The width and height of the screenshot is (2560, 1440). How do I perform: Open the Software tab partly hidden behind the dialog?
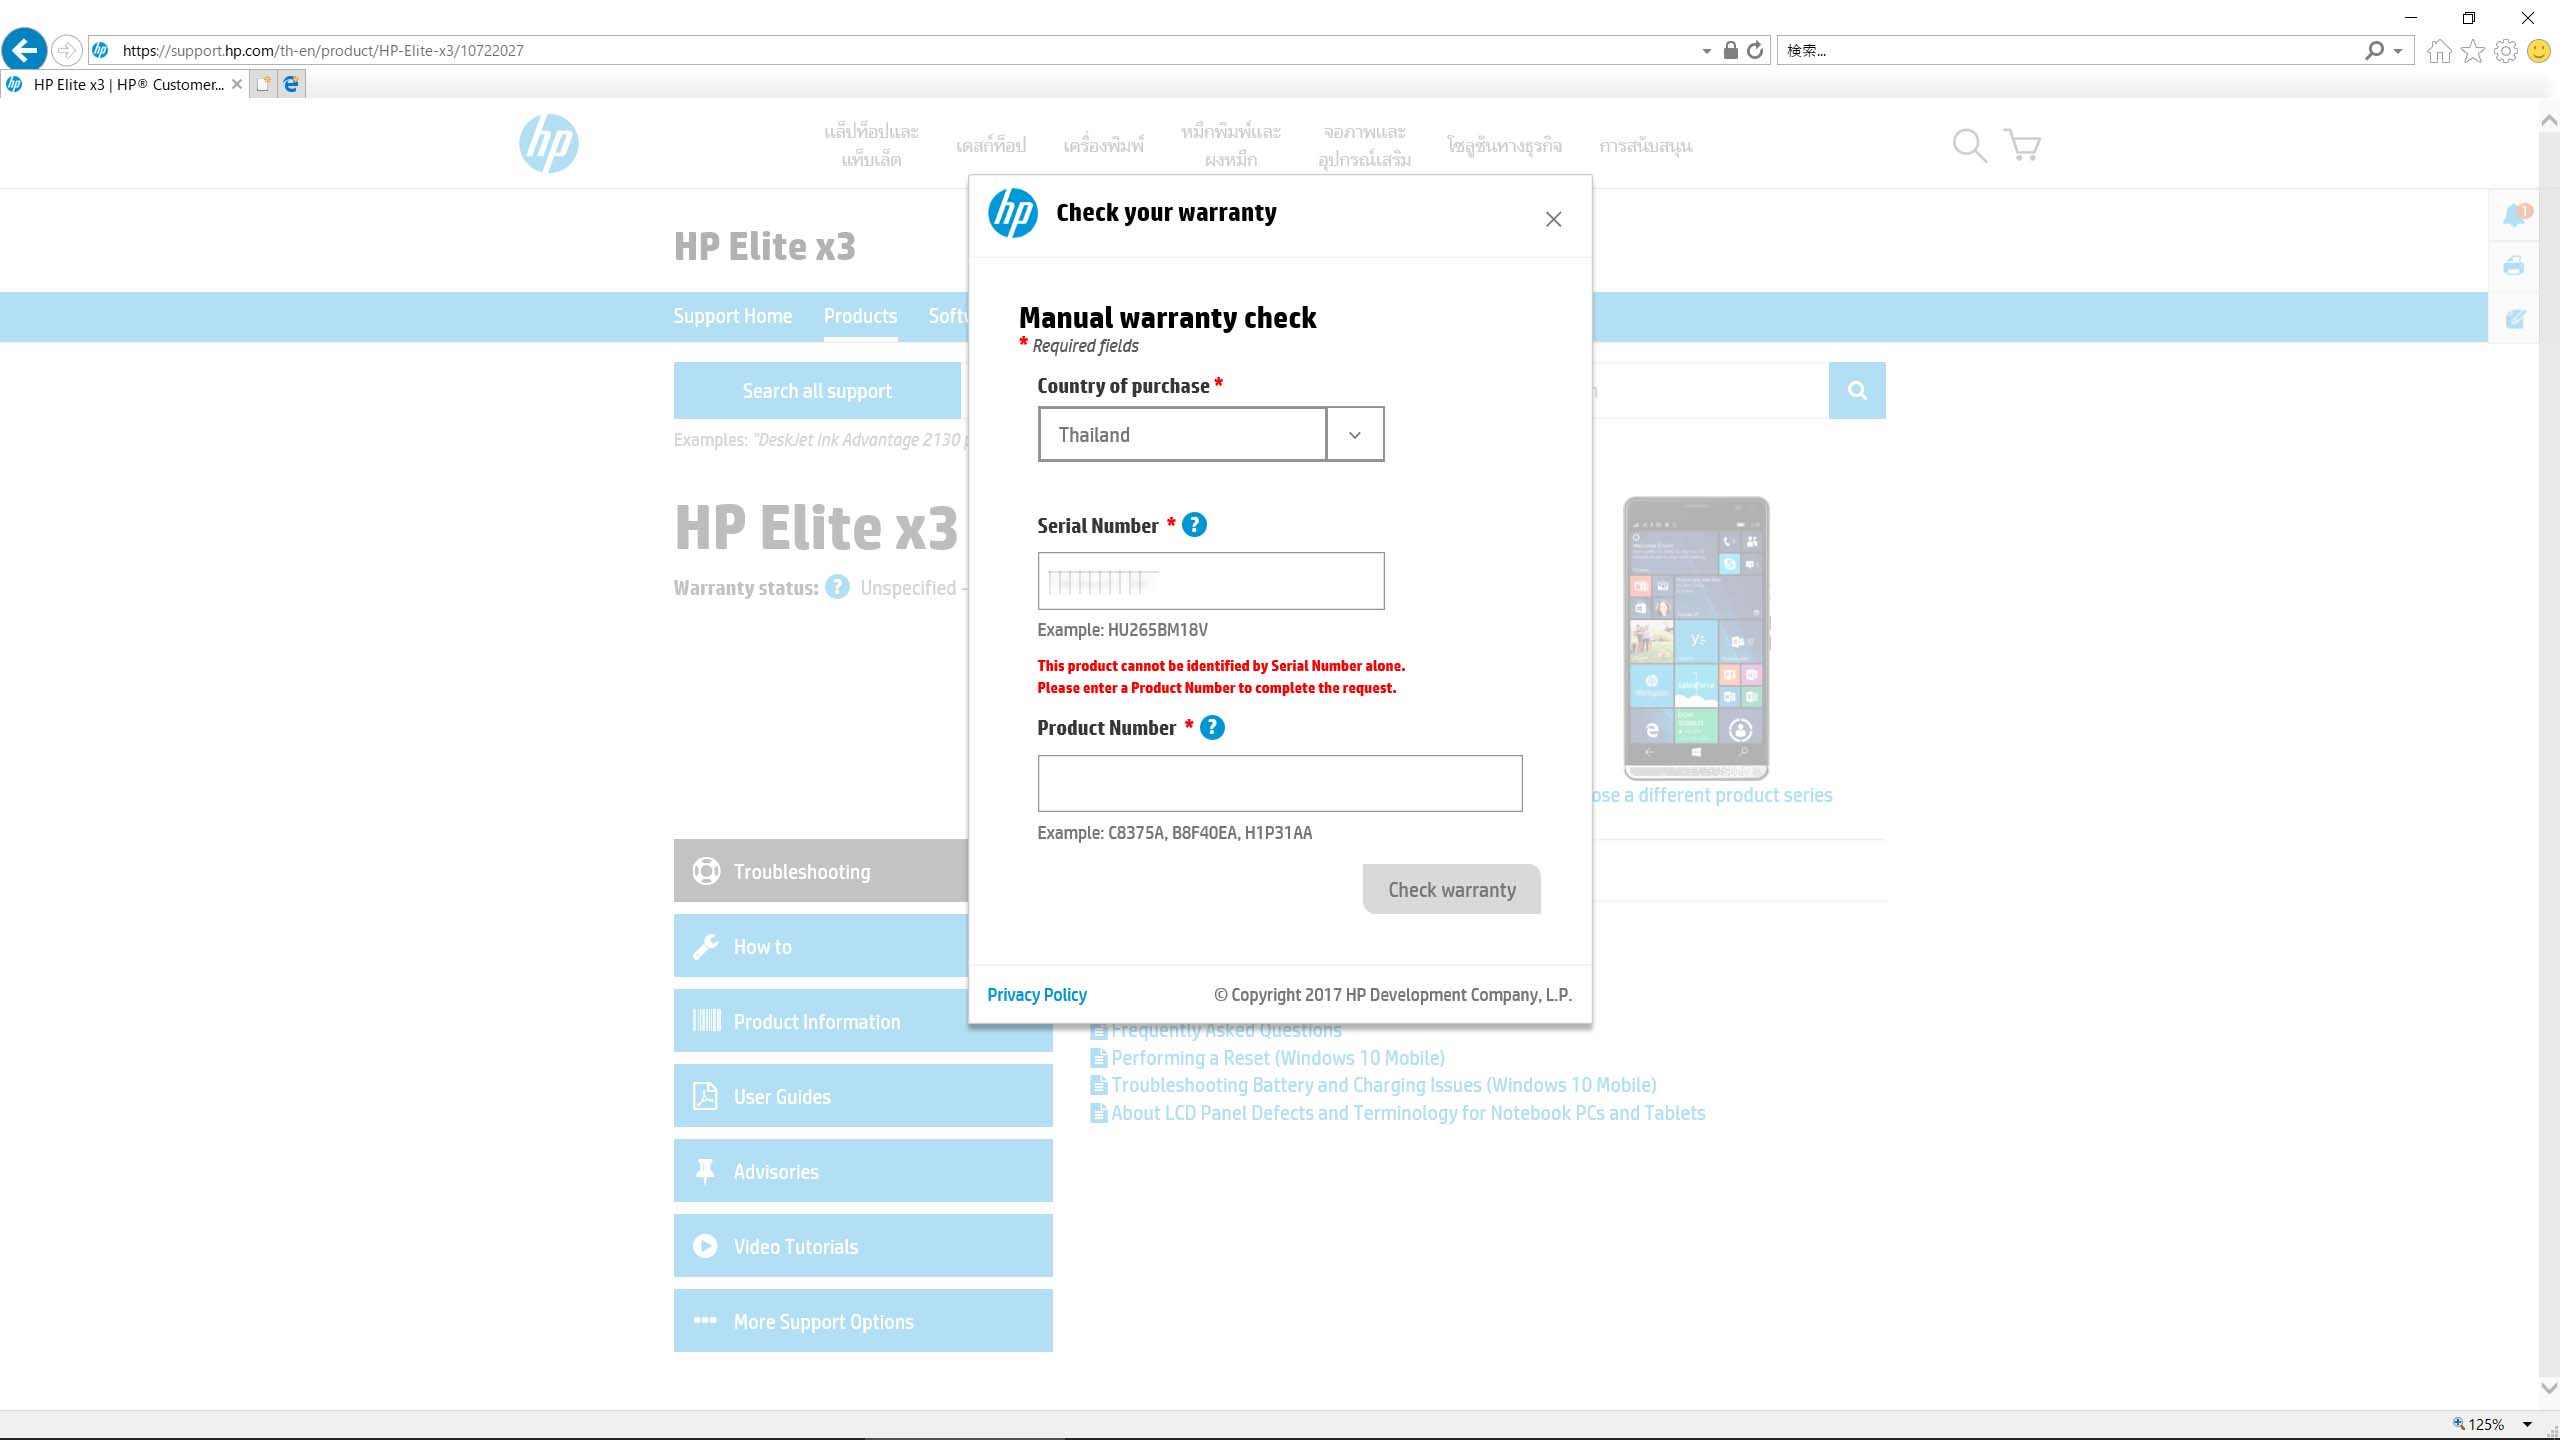click(x=947, y=316)
